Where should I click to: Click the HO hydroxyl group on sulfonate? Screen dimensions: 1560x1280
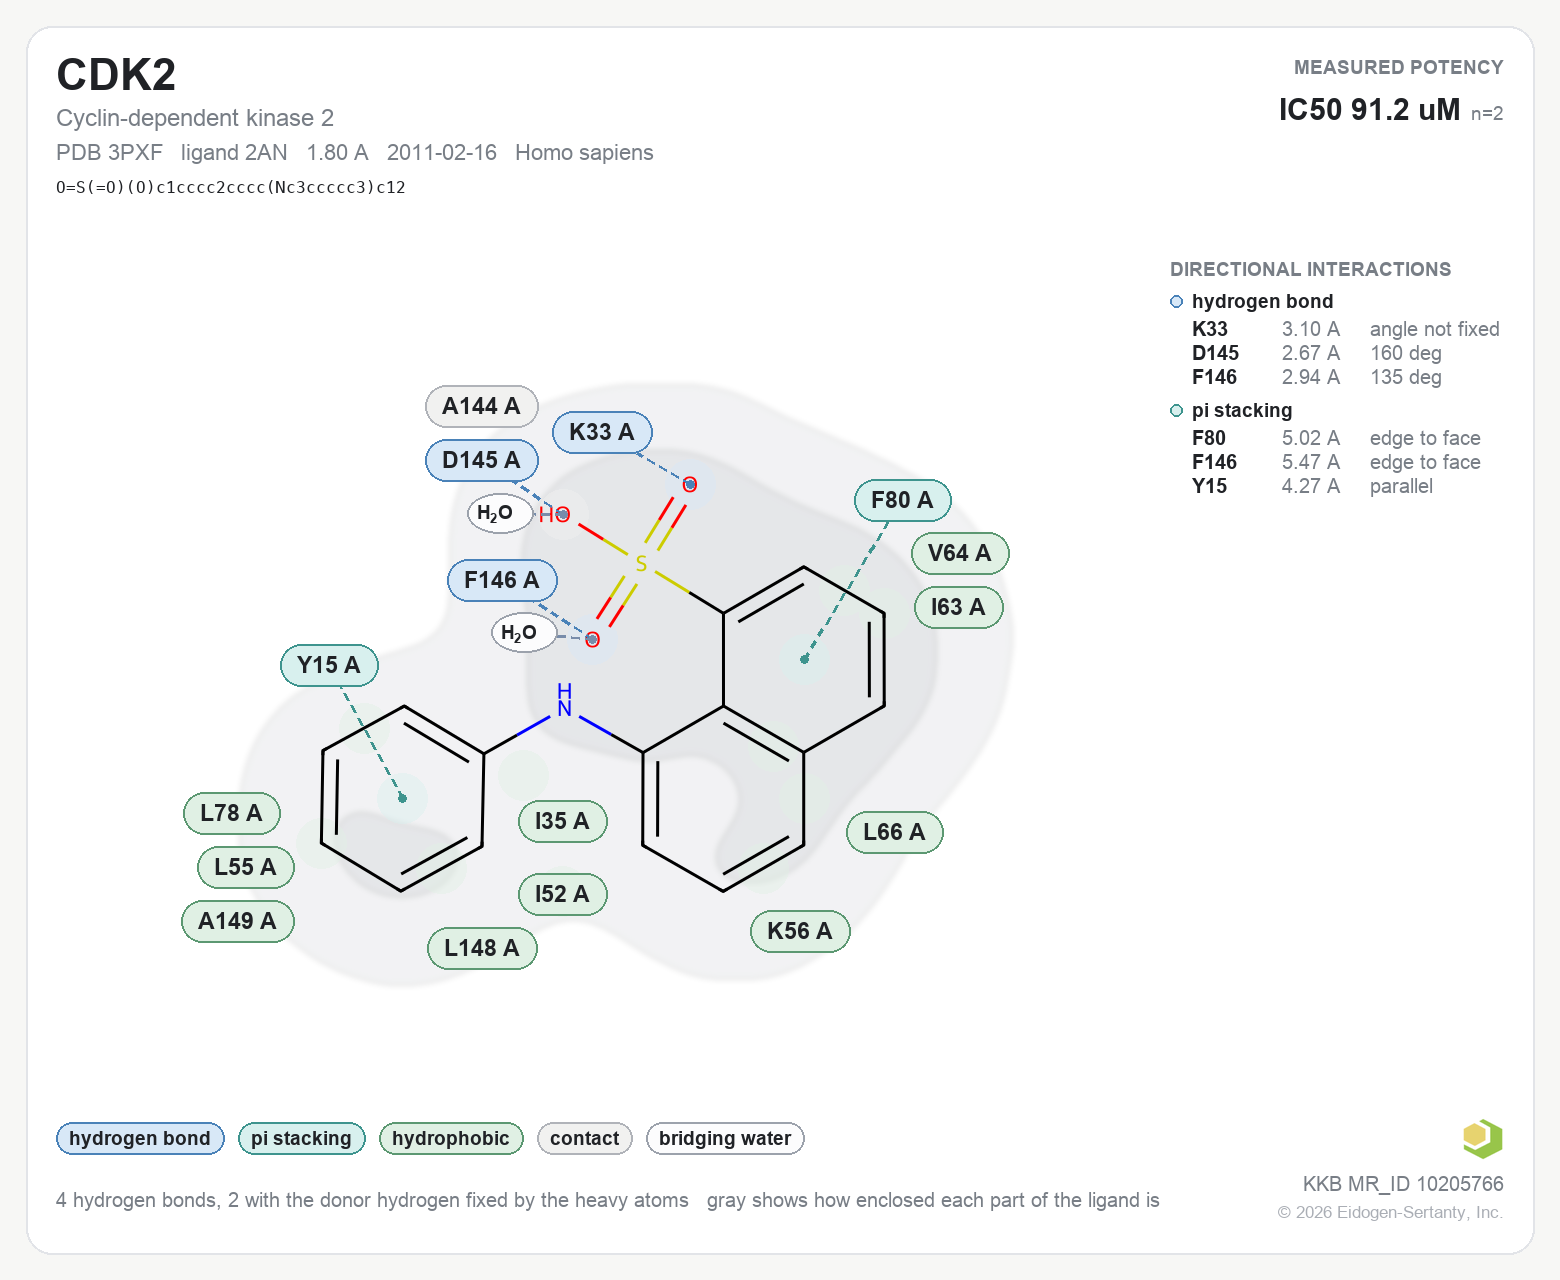pyautogui.click(x=554, y=515)
